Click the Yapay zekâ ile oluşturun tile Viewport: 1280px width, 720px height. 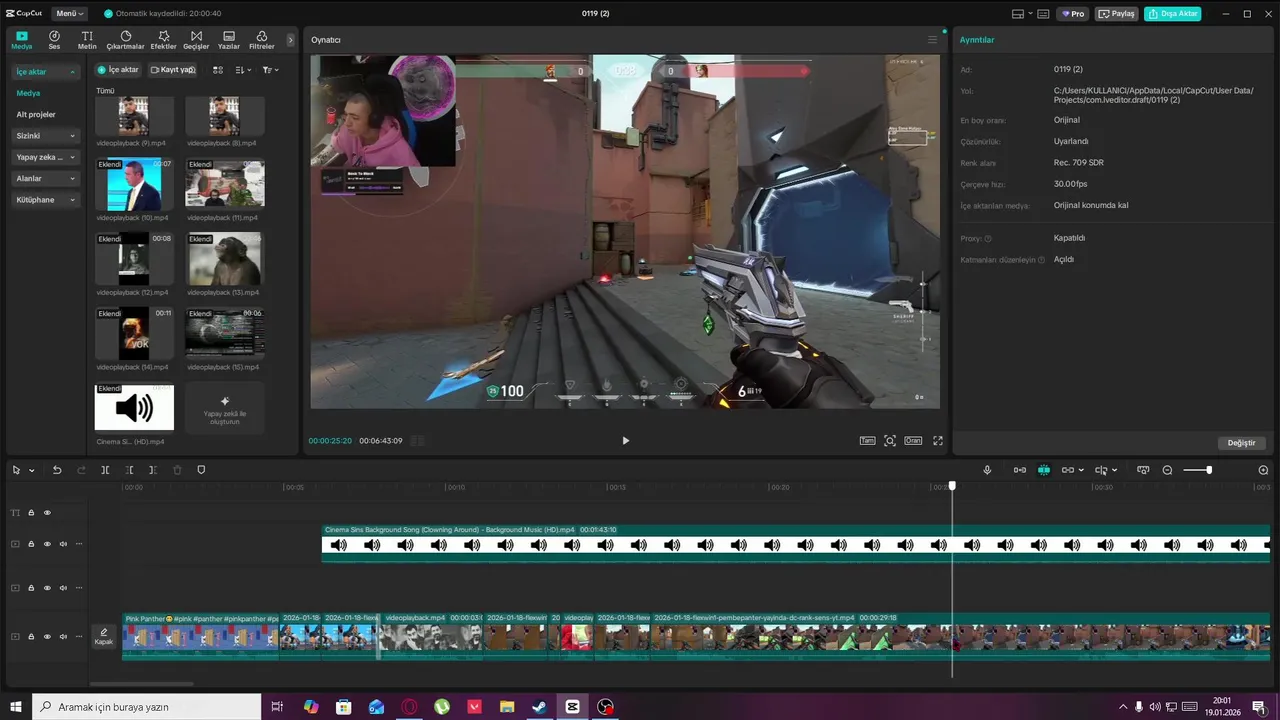[225, 408]
